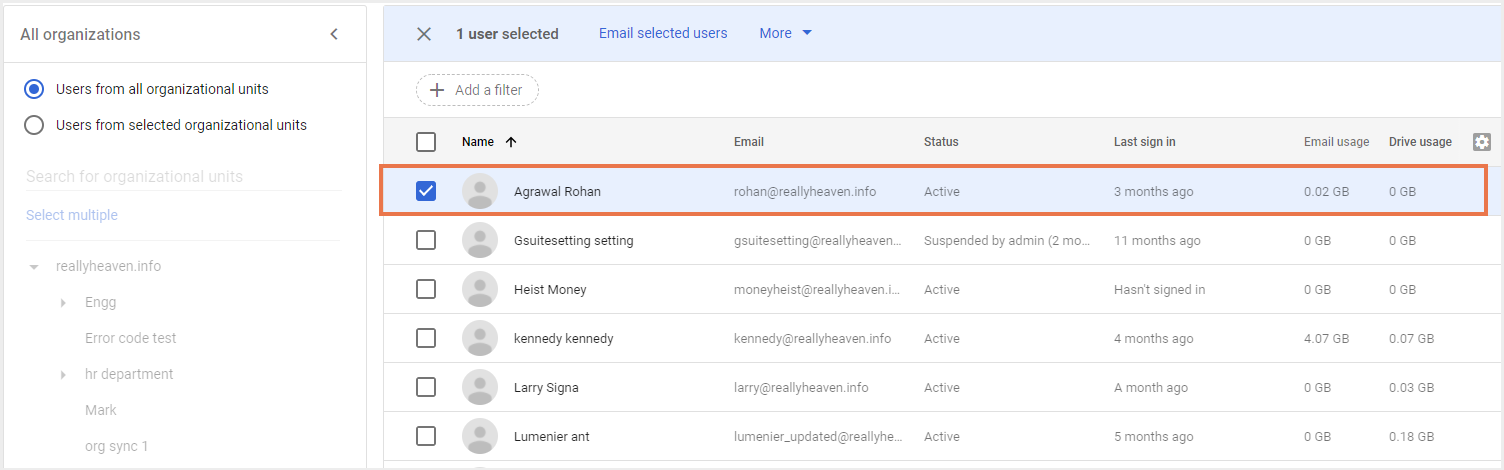The image size is (1504, 470).
Task: Expand the Engg organizational unit
Action: tap(63, 303)
